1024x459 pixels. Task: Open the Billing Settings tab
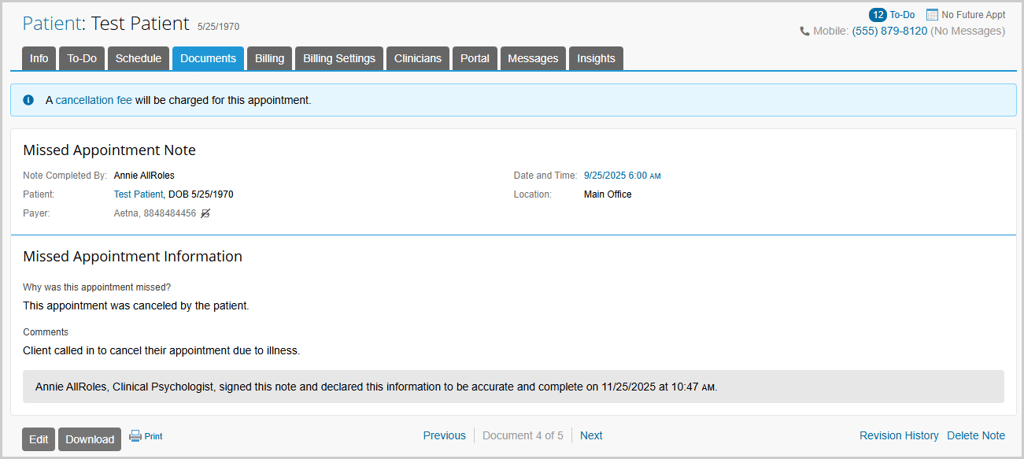click(339, 59)
